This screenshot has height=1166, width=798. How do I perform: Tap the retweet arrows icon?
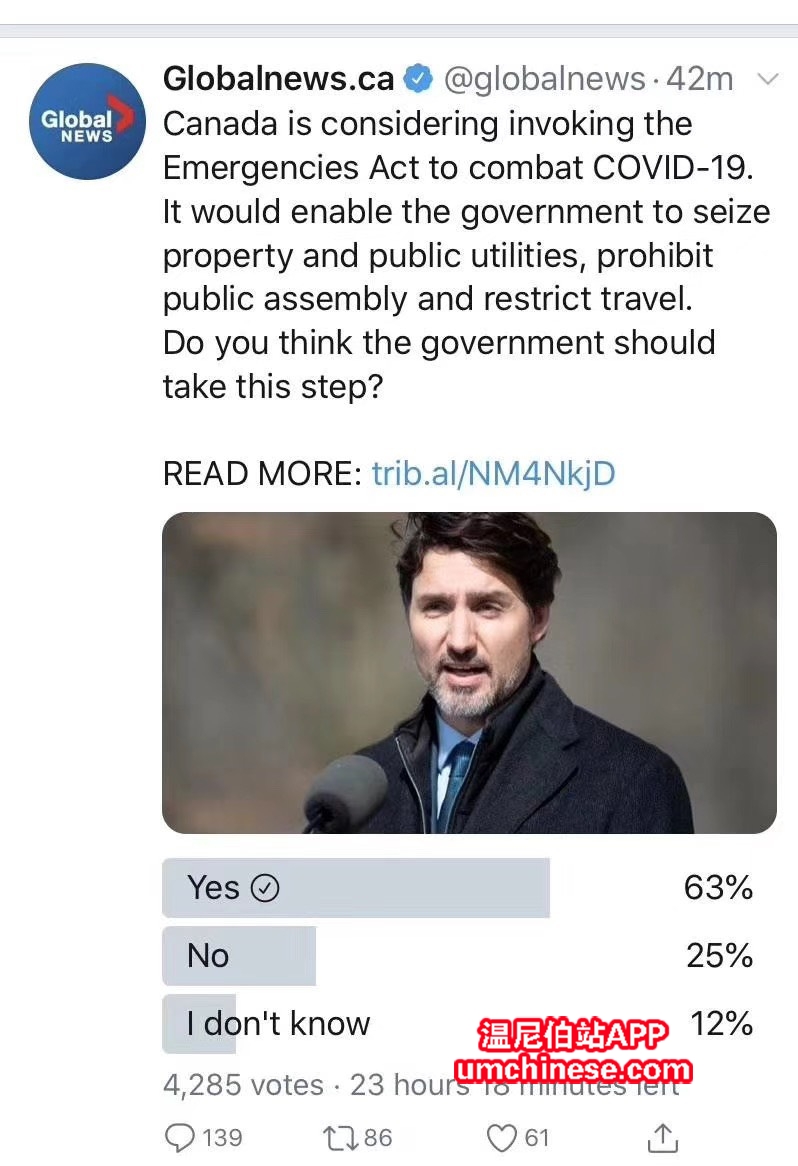pos(337,1137)
